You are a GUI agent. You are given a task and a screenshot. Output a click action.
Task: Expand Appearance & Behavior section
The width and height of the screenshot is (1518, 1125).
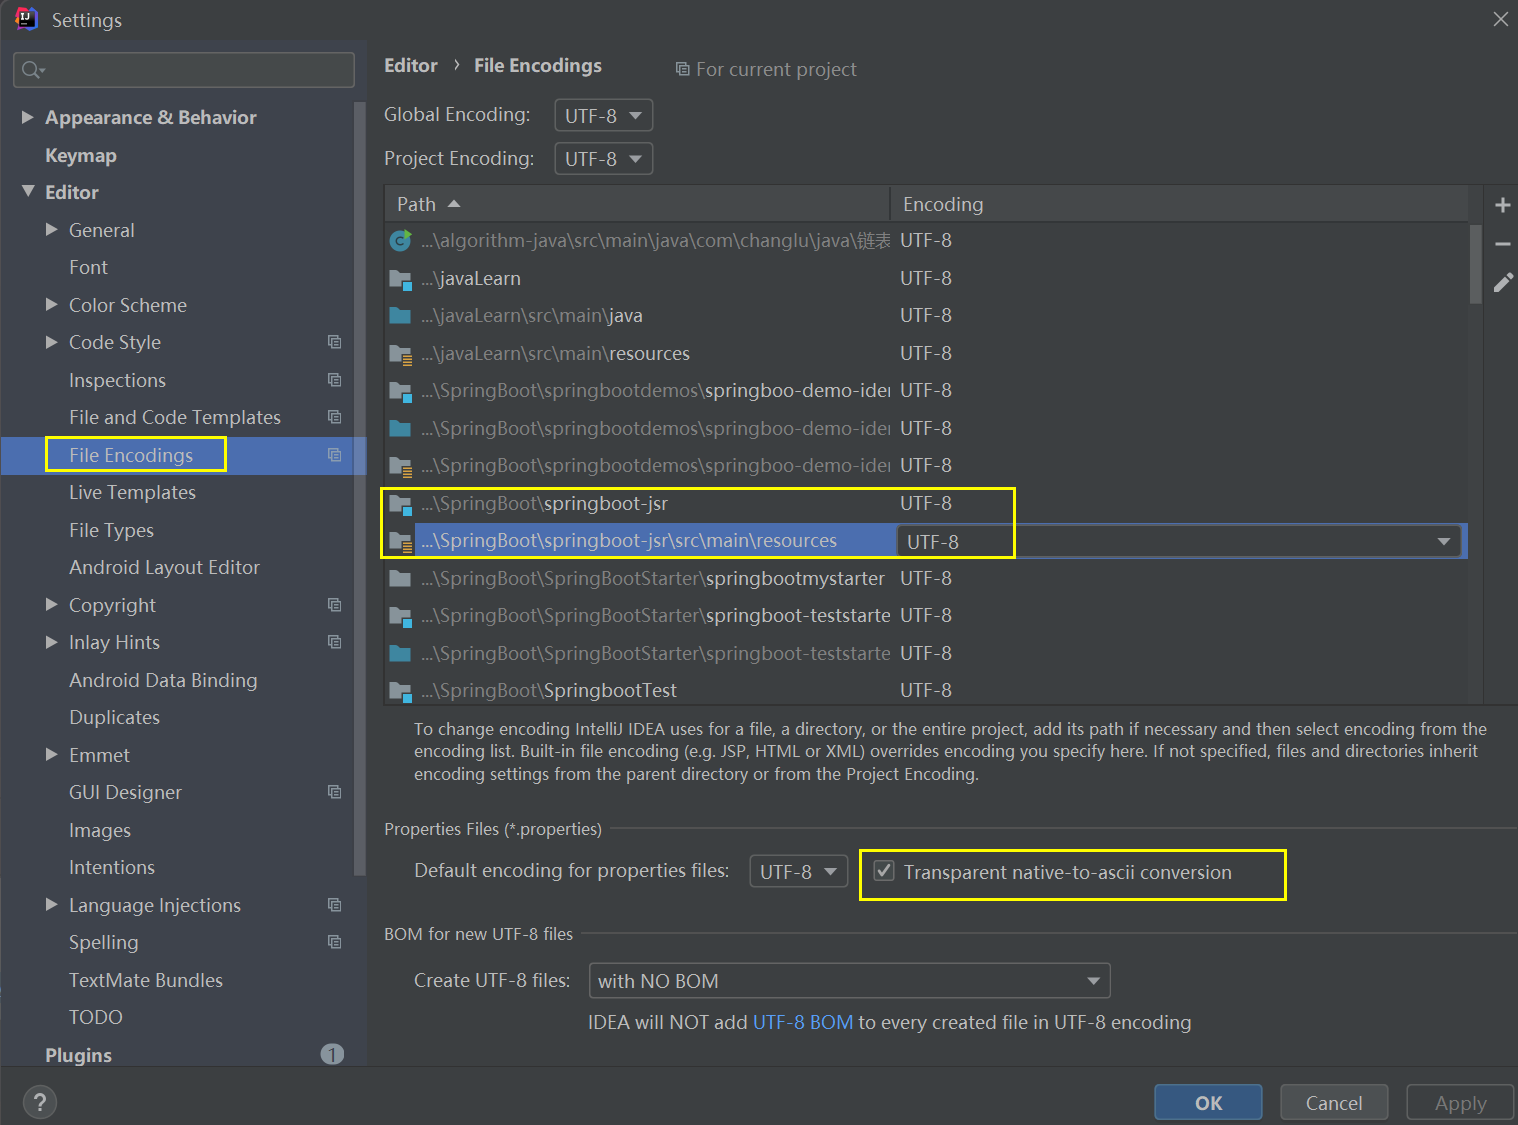(x=28, y=117)
